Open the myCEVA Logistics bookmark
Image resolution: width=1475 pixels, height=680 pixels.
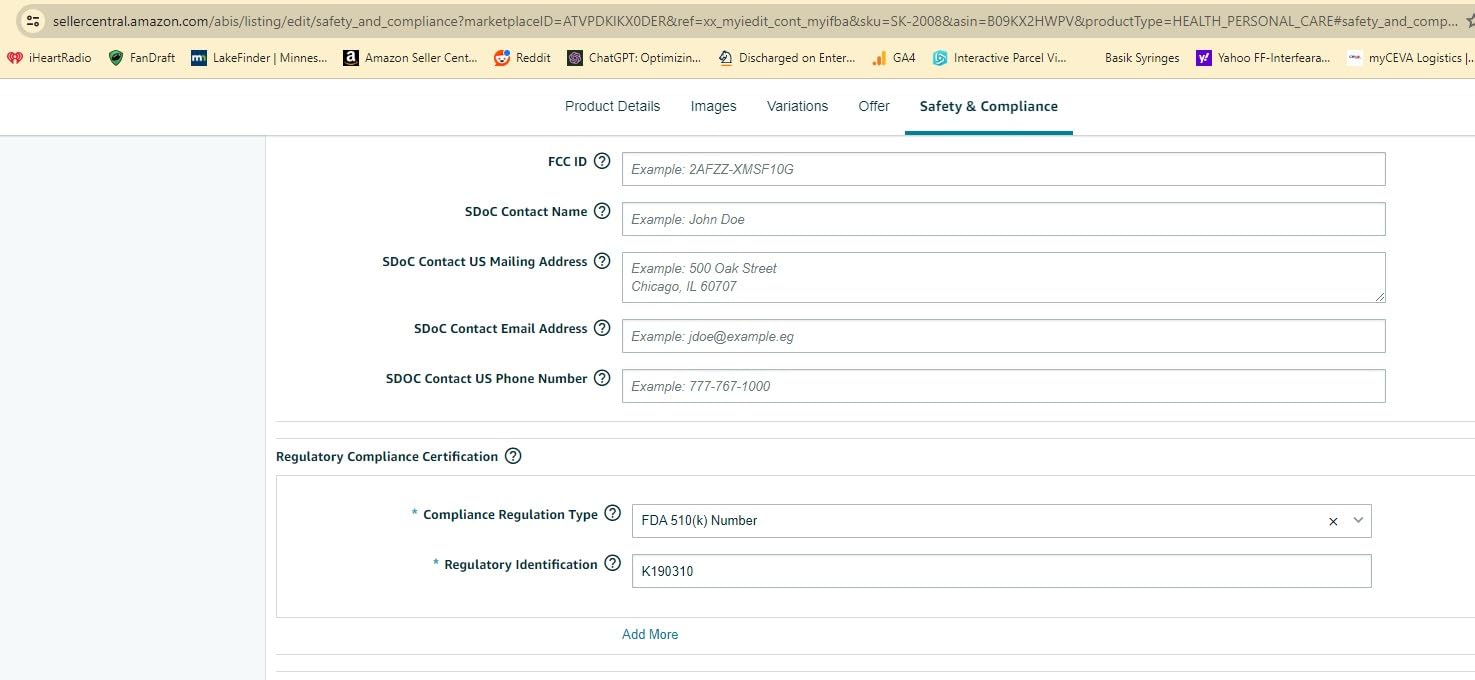tap(1410, 58)
